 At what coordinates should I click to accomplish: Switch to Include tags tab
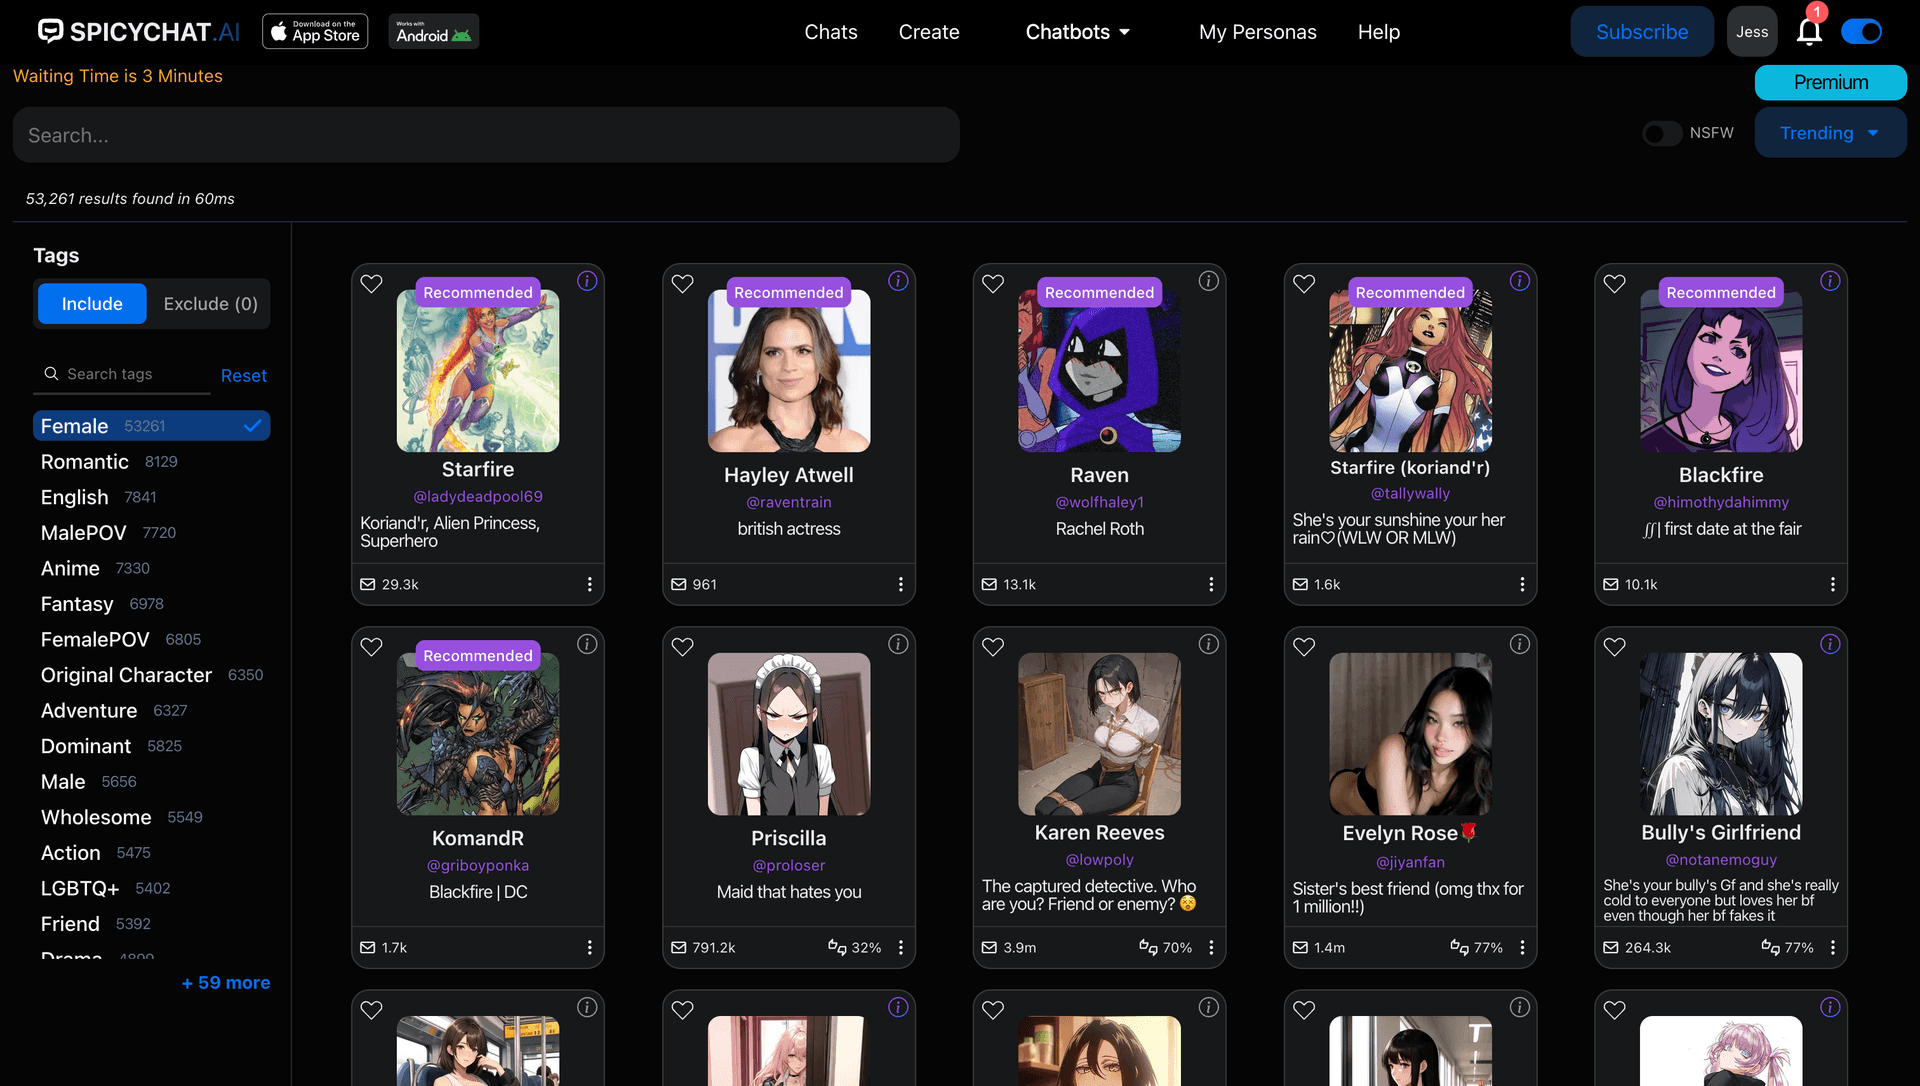[x=92, y=304]
